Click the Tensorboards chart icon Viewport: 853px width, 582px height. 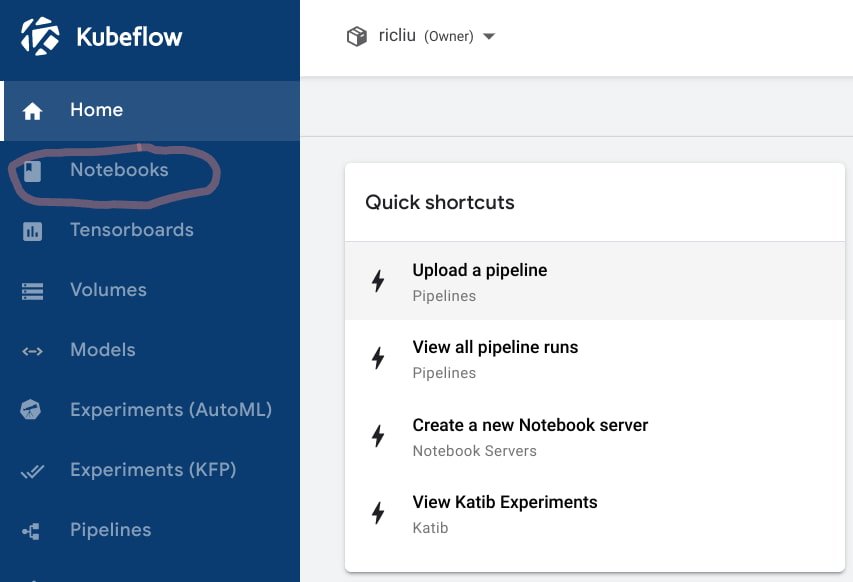32,231
